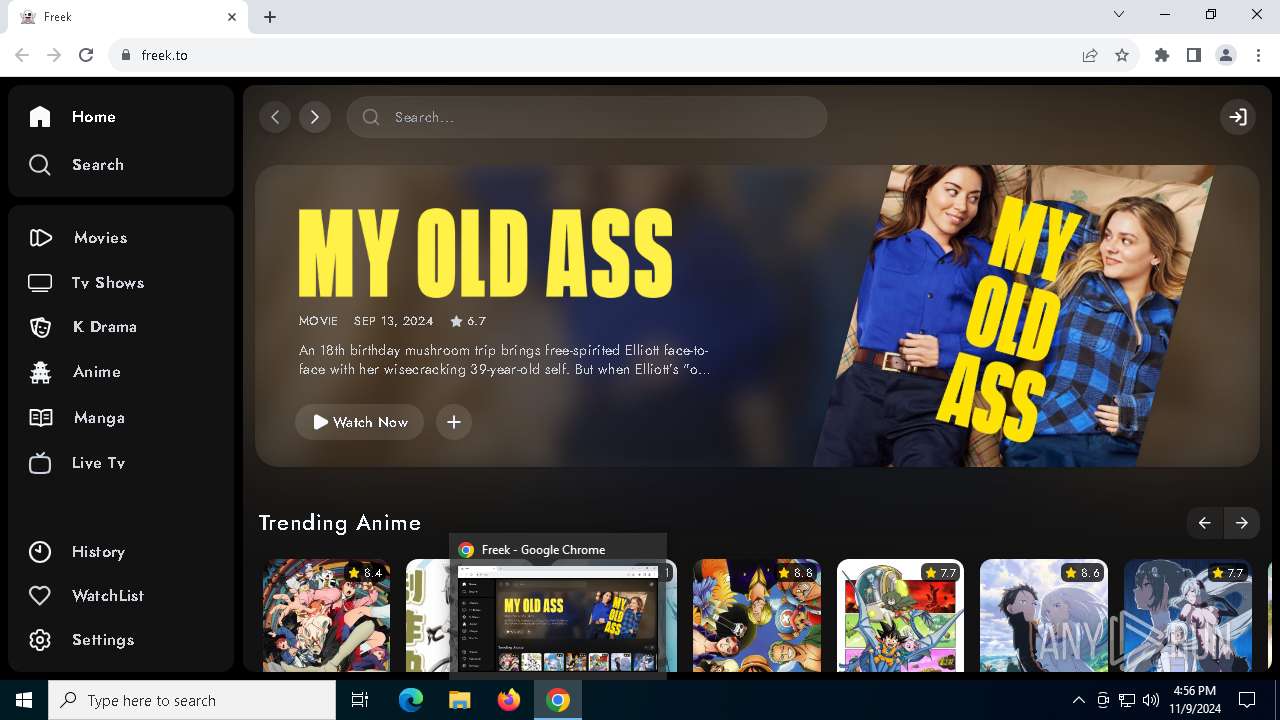Toggle Chrome side panel icon
The height and width of the screenshot is (720, 1280).
tap(1194, 55)
